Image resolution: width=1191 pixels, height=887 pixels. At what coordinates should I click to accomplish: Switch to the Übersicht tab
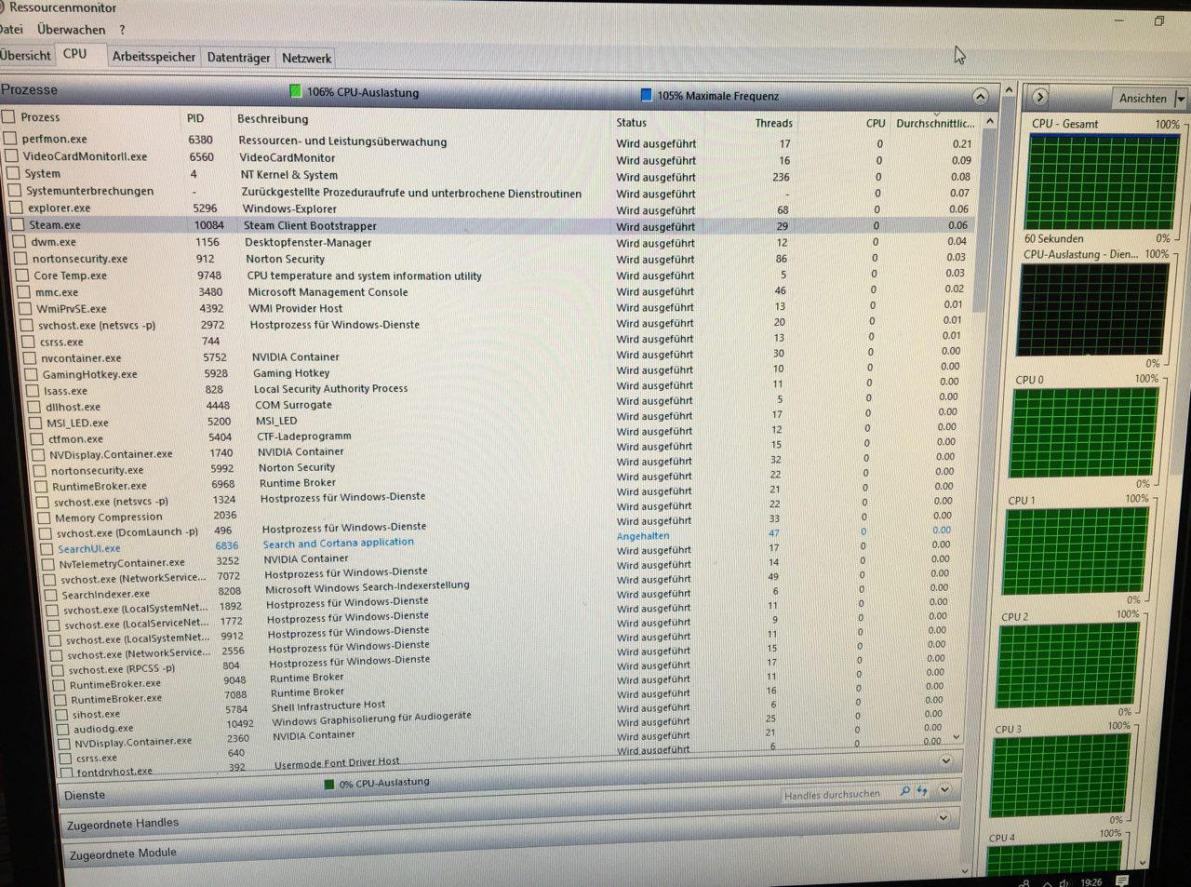tap(26, 55)
